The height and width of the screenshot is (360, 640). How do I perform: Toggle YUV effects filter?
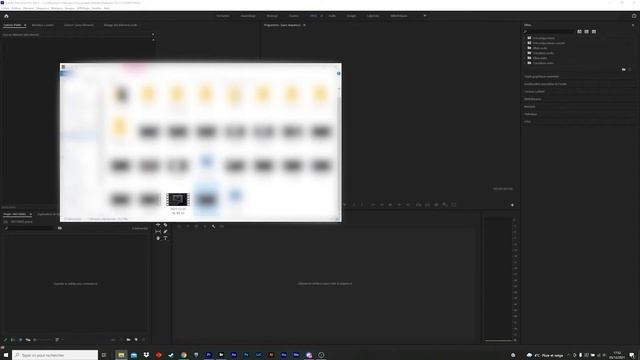tap(594, 31)
